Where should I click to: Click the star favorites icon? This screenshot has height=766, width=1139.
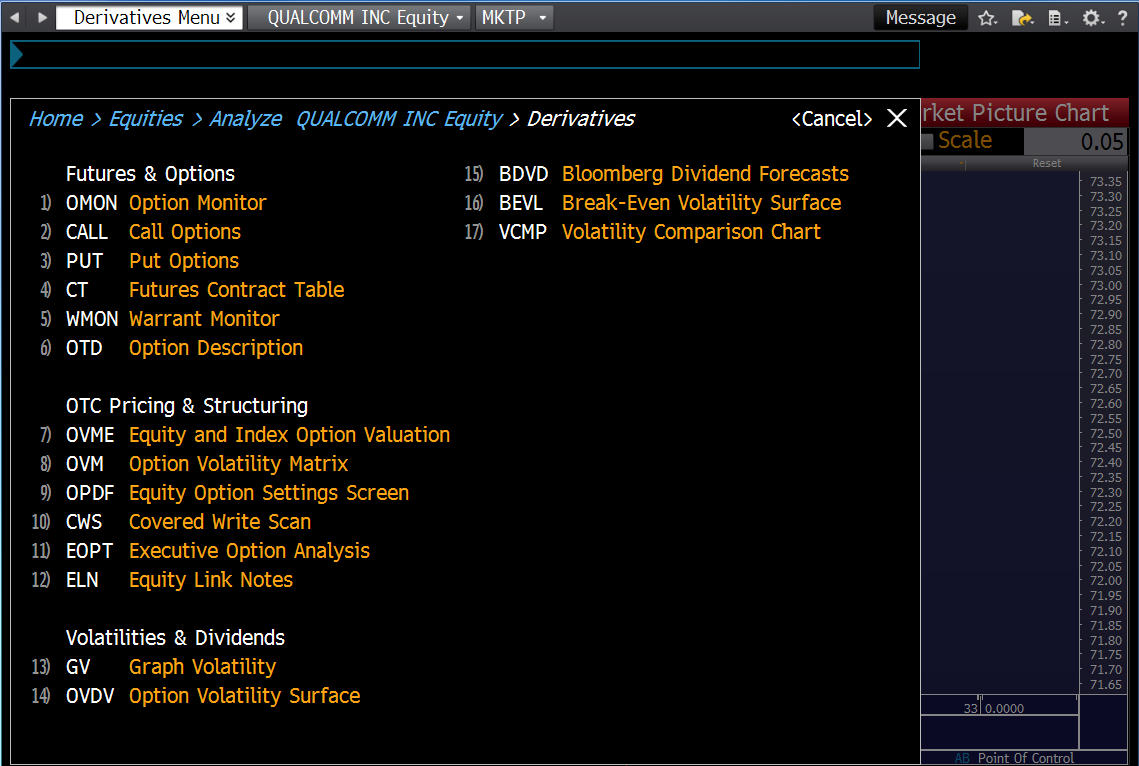(986, 18)
